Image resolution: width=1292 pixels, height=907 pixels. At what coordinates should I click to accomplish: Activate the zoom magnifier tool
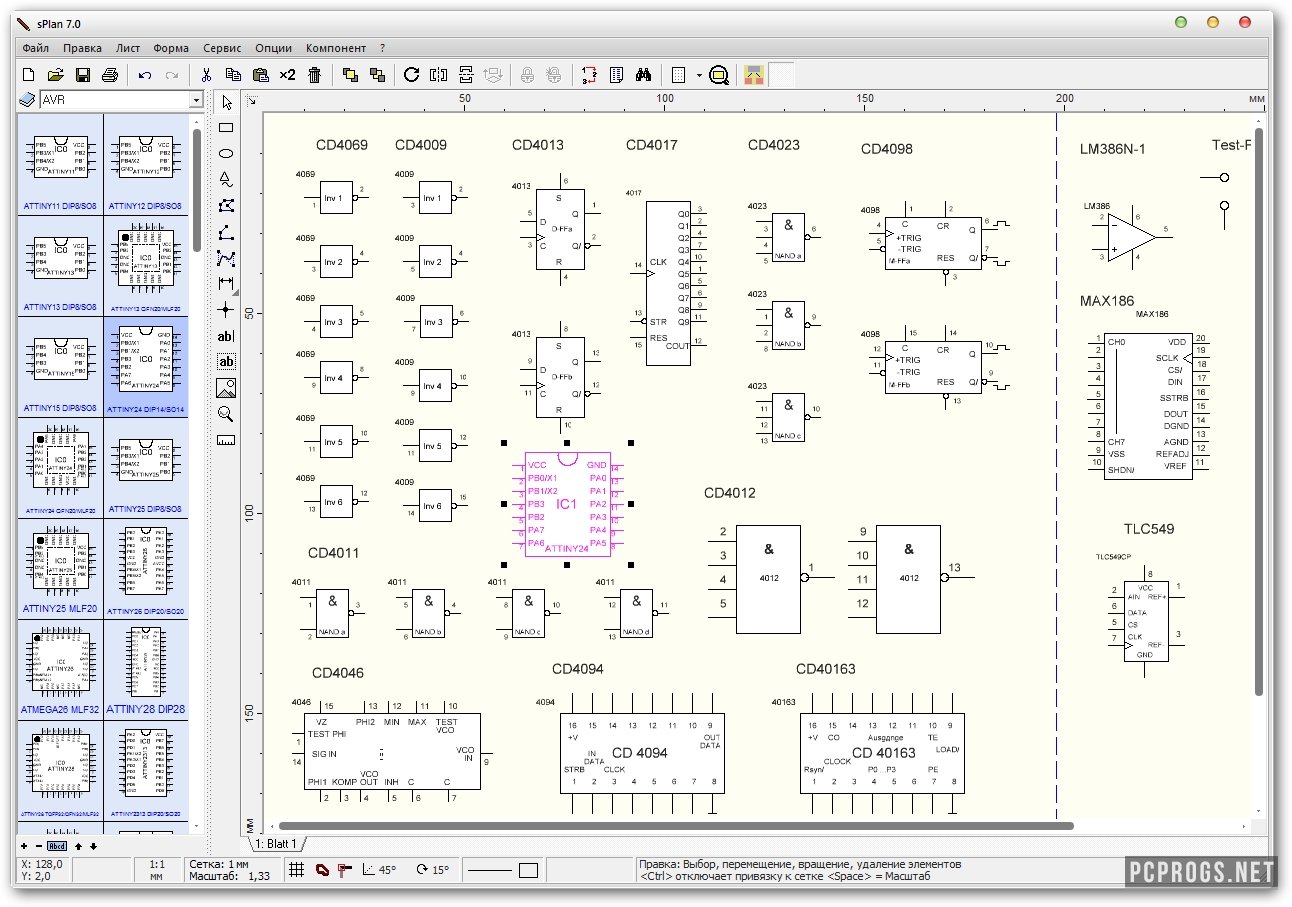(226, 414)
